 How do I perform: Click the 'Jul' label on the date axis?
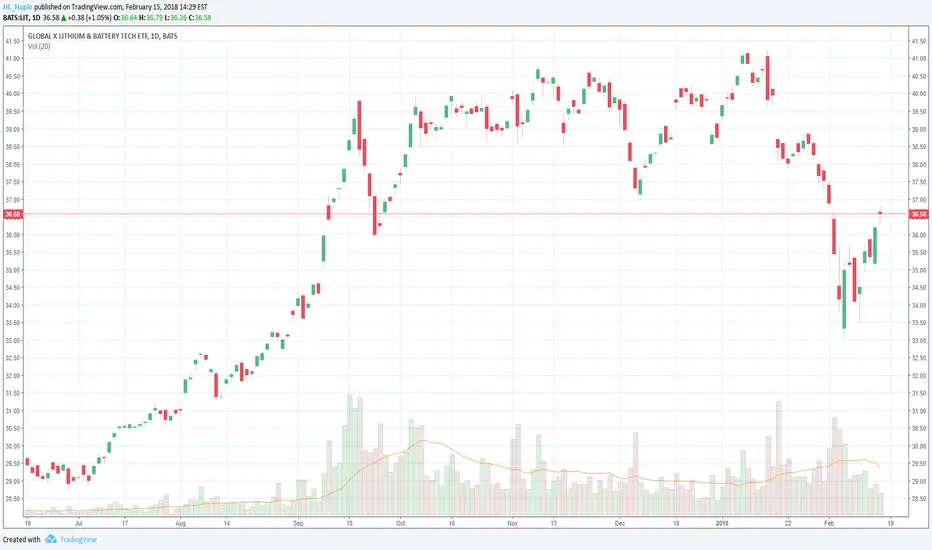78,523
